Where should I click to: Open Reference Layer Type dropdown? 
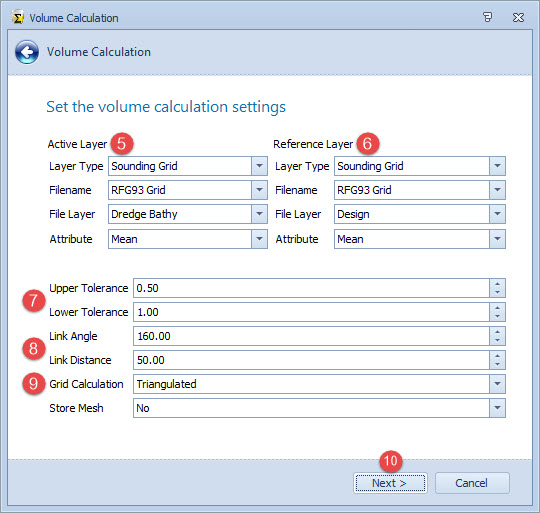pyautogui.click(x=497, y=166)
